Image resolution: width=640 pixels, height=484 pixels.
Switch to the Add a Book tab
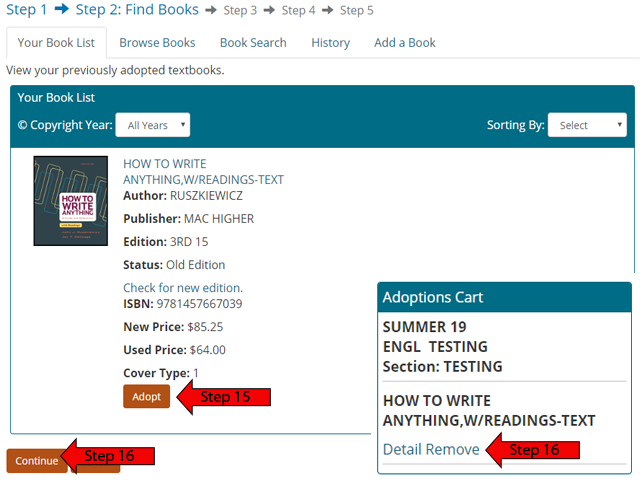pos(405,42)
